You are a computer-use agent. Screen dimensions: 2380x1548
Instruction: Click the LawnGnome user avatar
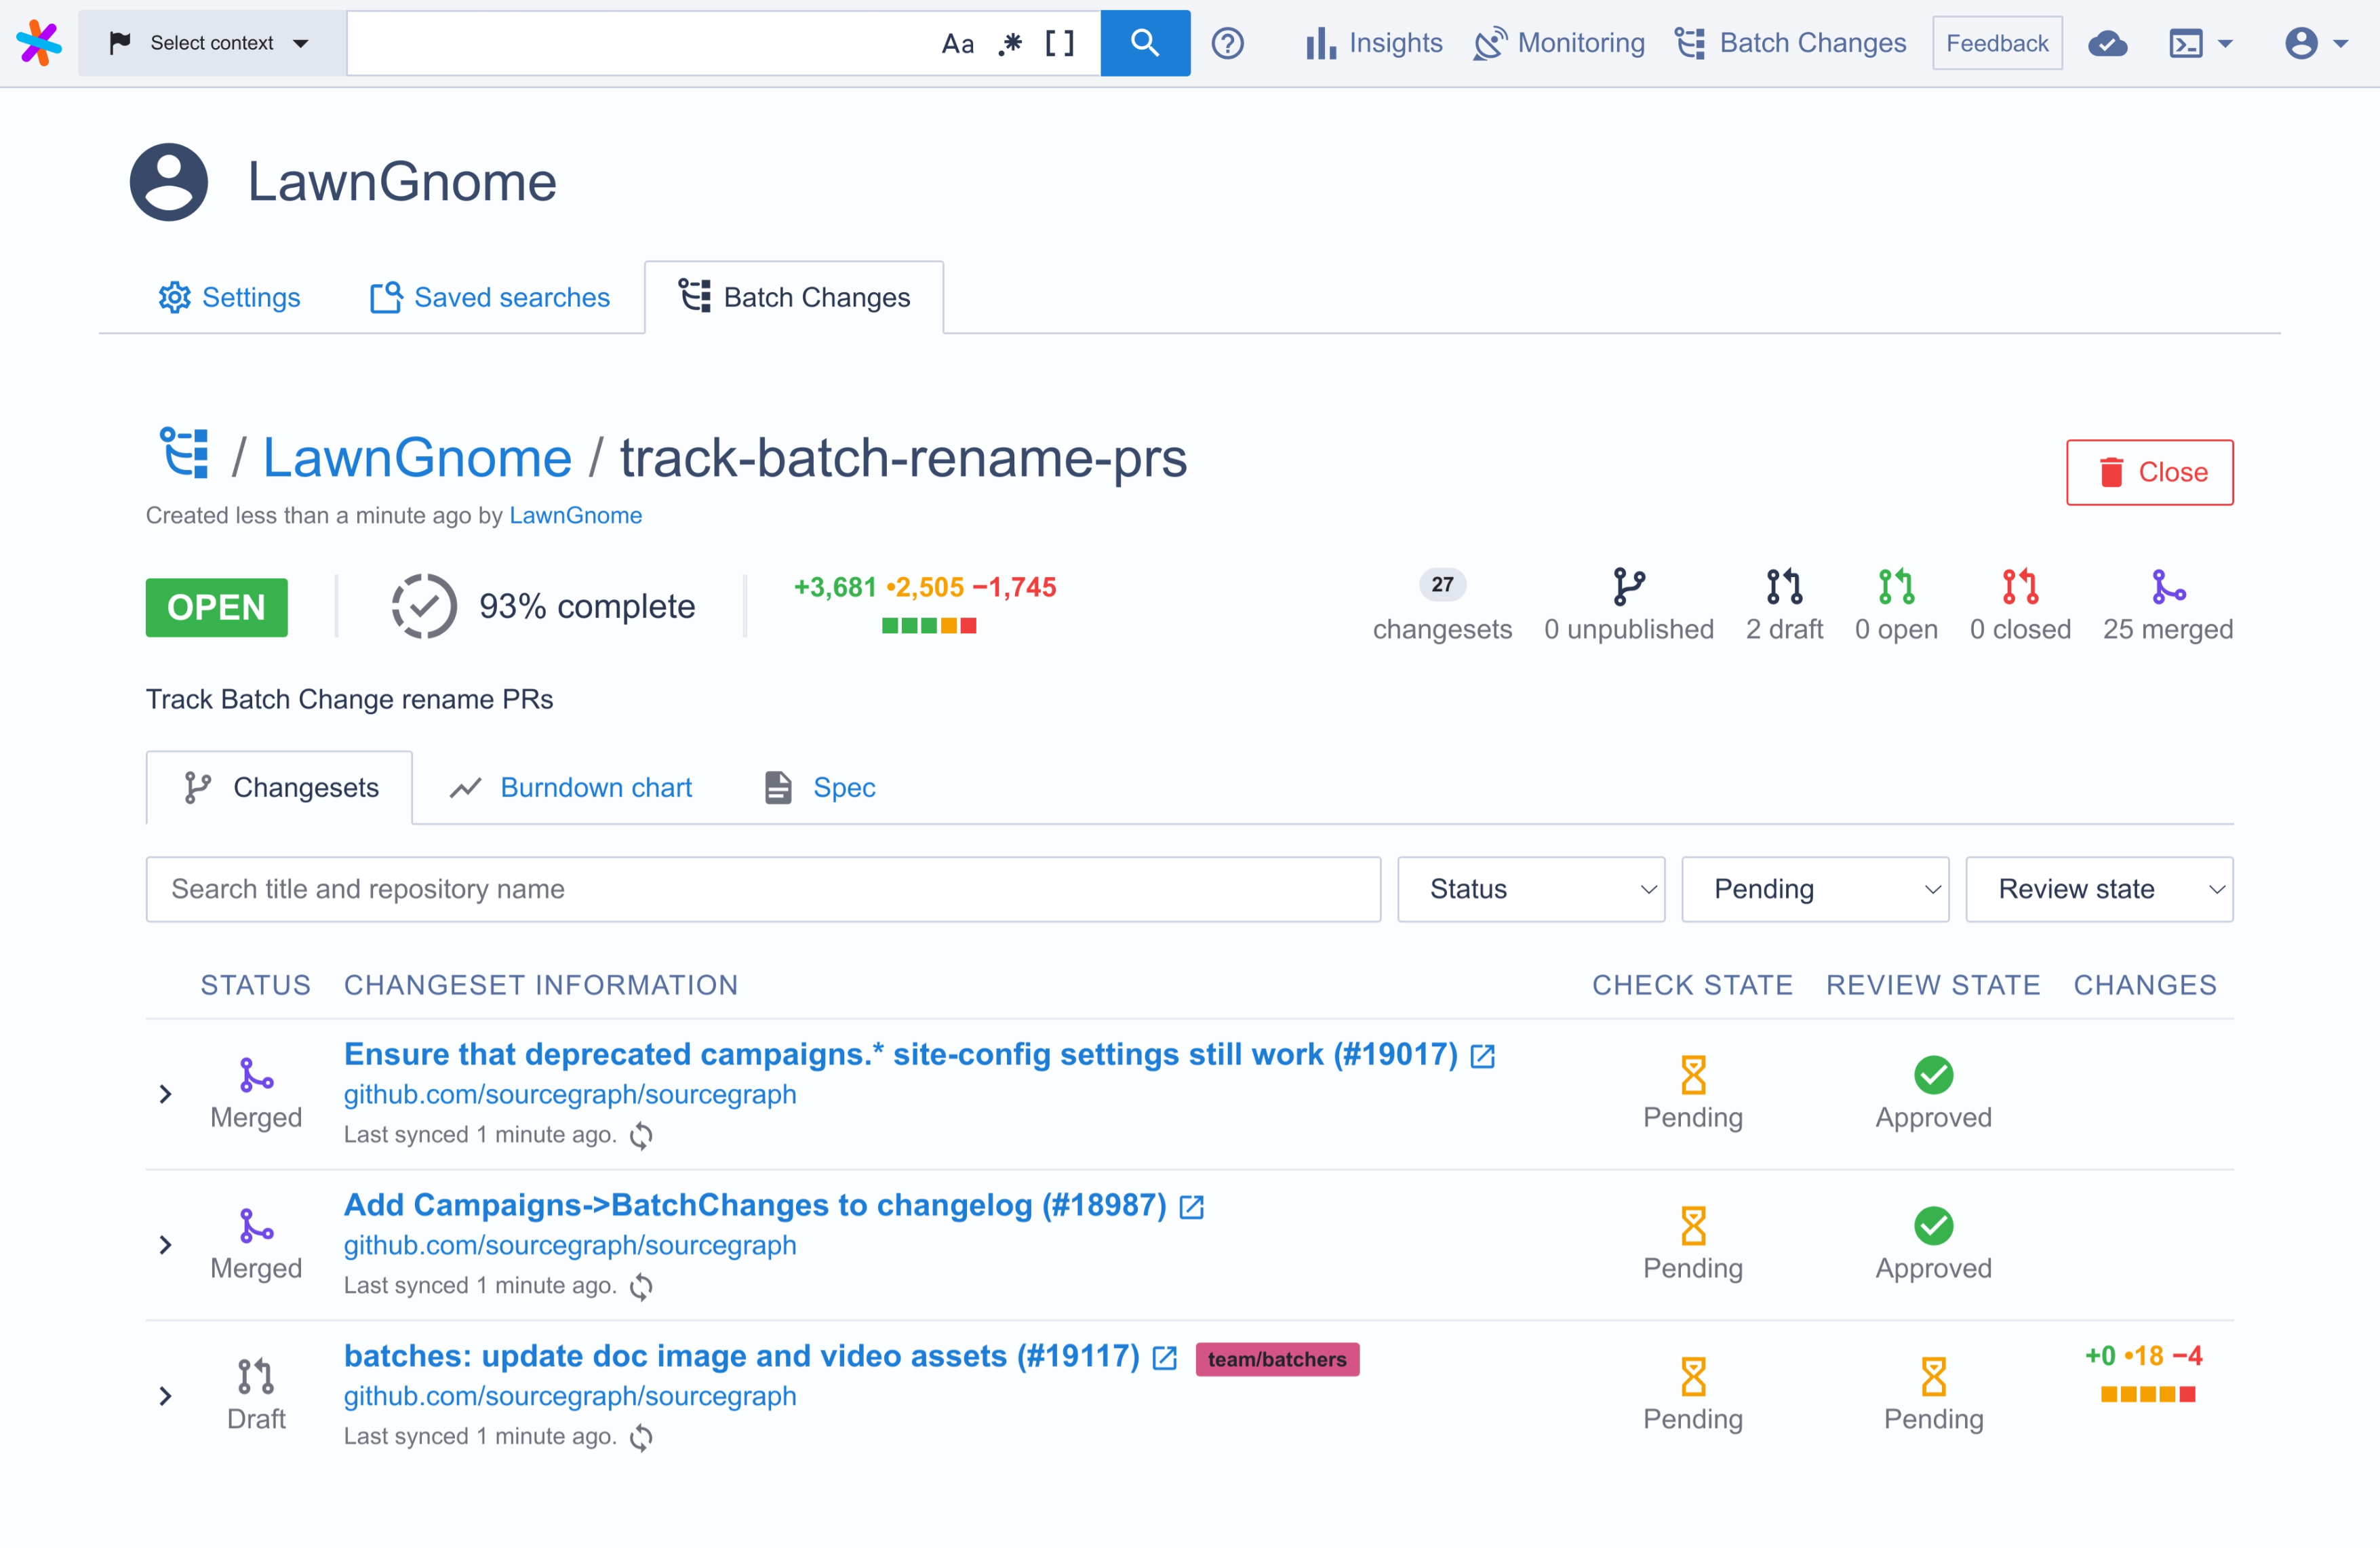pos(169,181)
